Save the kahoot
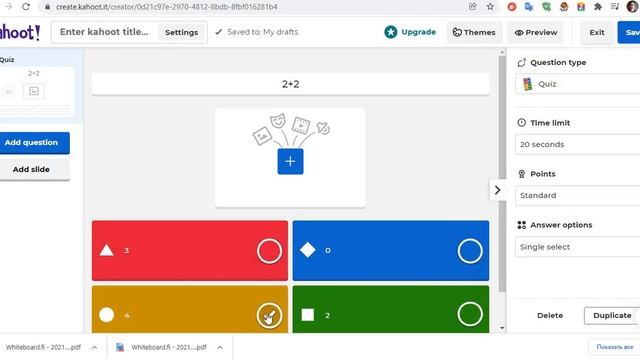The height and width of the screenshot is (360, 640). click(x=629, y=32)
